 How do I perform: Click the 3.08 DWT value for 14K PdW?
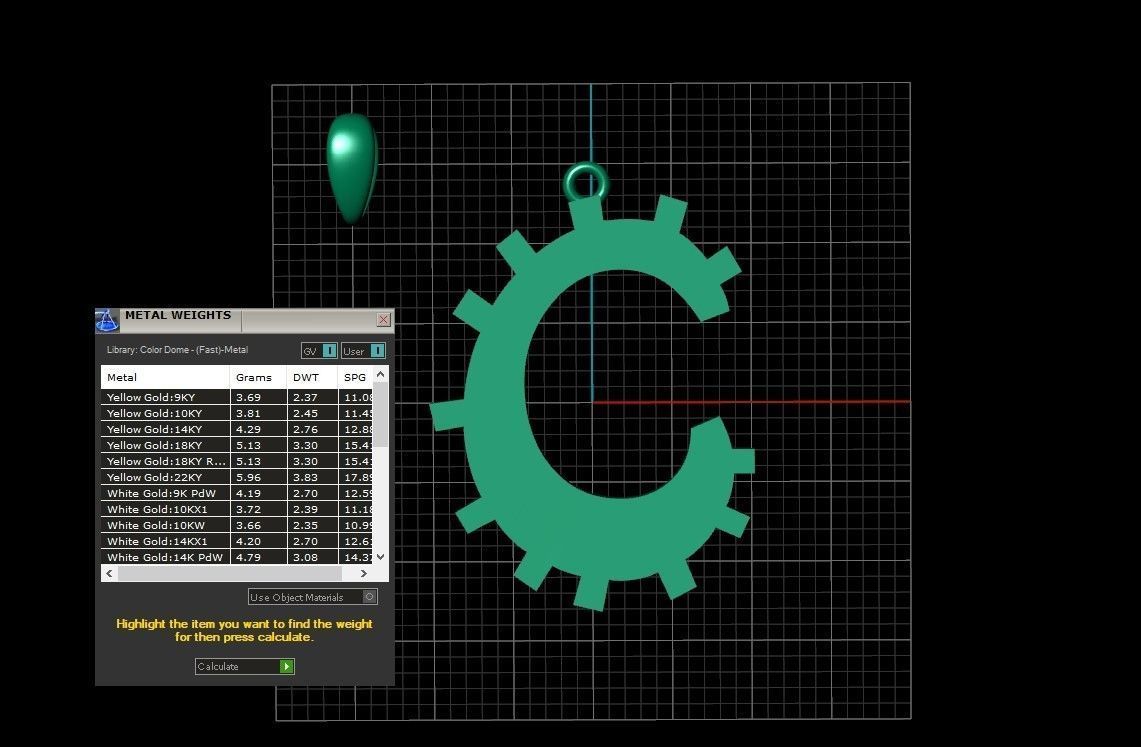coord(305,557)
